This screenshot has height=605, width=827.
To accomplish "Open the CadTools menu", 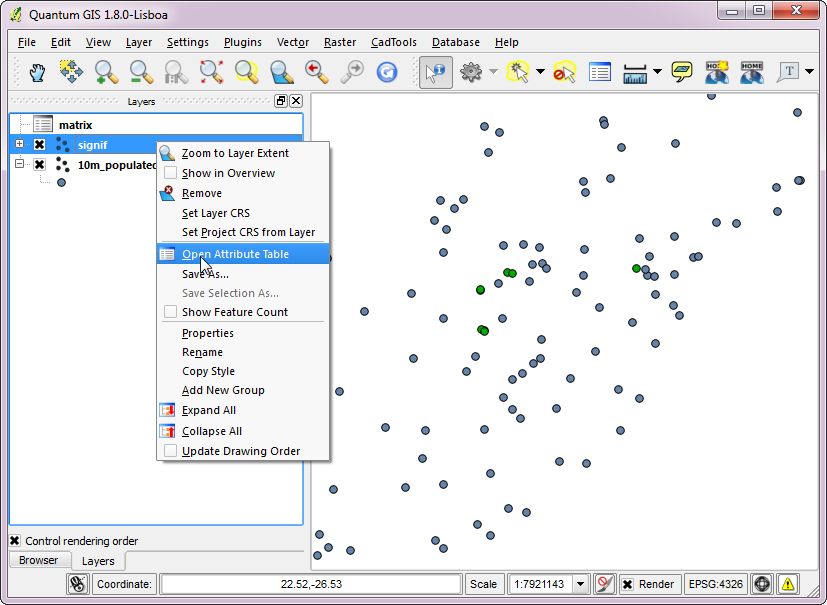I will pos(393,42).
